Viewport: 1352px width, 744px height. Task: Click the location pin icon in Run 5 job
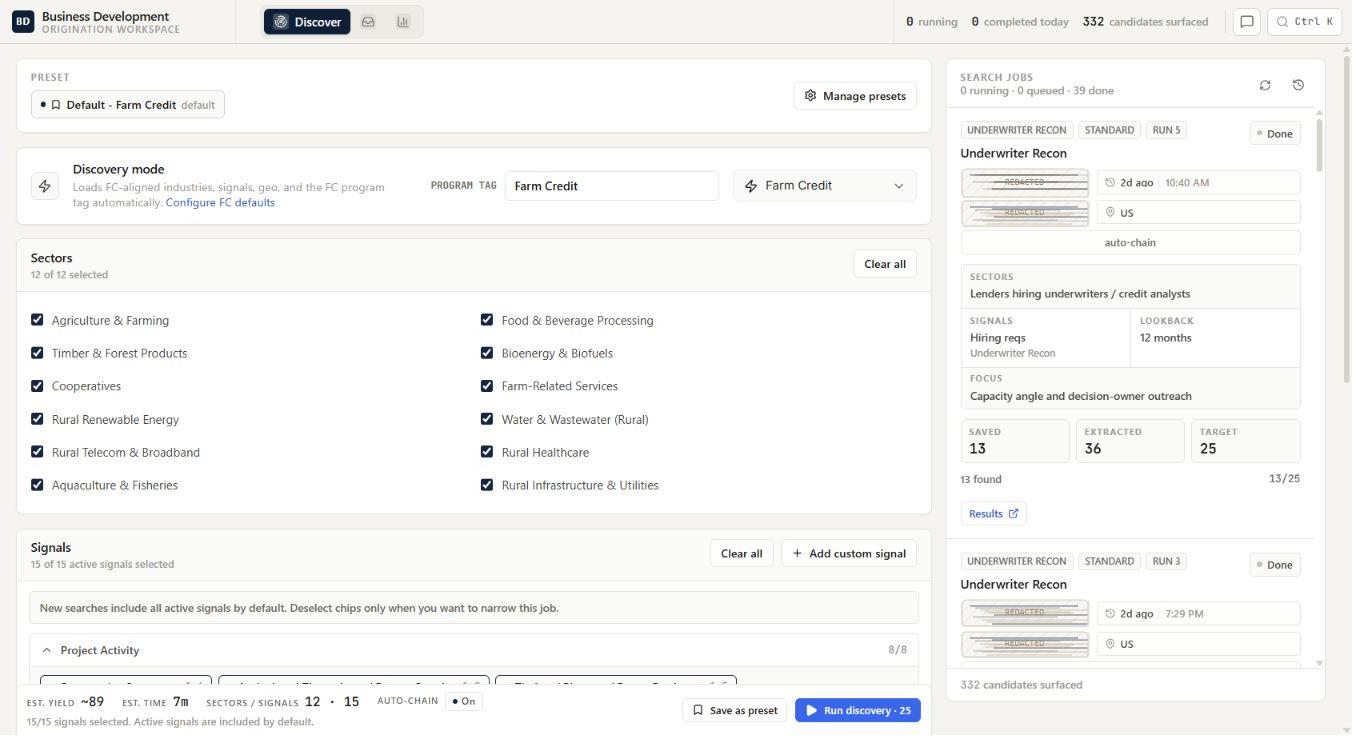(1110, 213)
